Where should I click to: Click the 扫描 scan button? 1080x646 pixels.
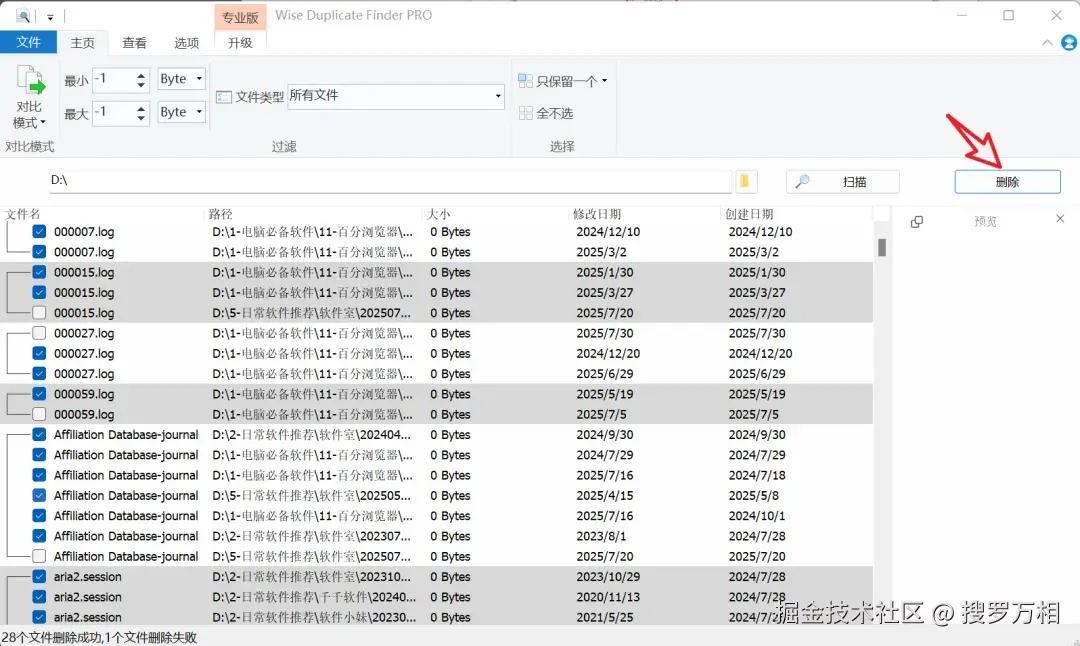click(x=843, y=182)
